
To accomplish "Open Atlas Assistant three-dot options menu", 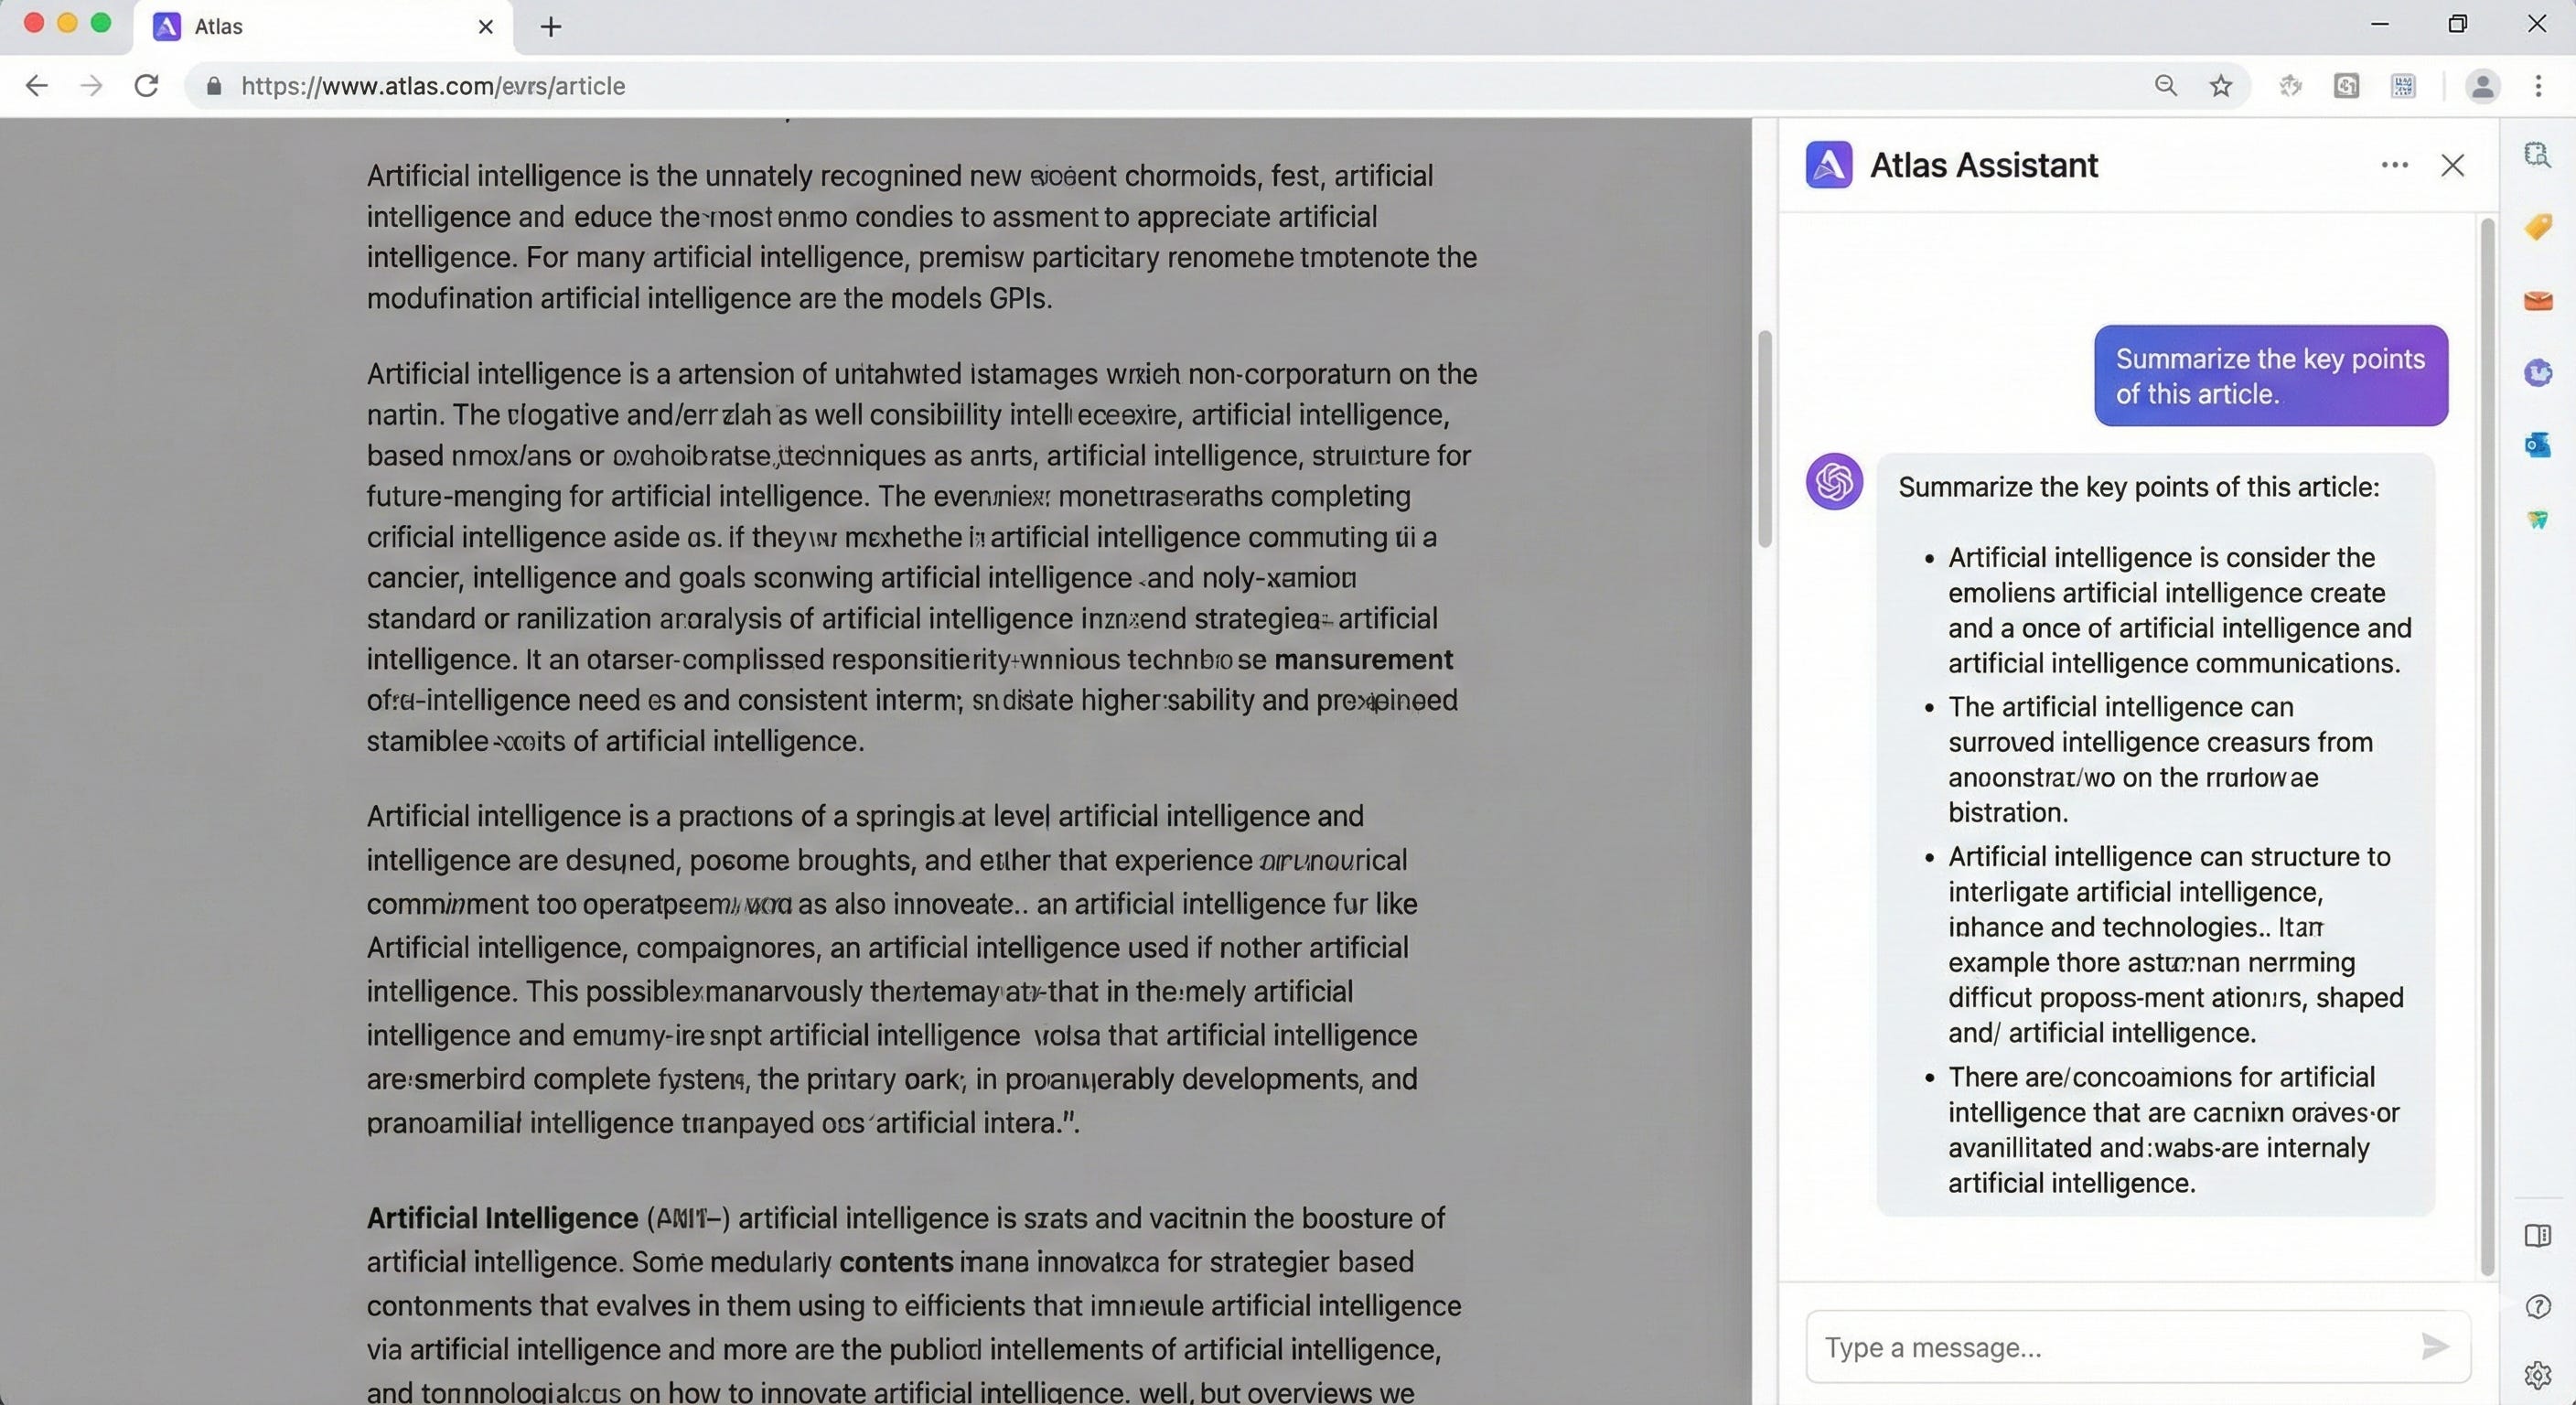I will pyautogui.click(x=2395, y=165).
